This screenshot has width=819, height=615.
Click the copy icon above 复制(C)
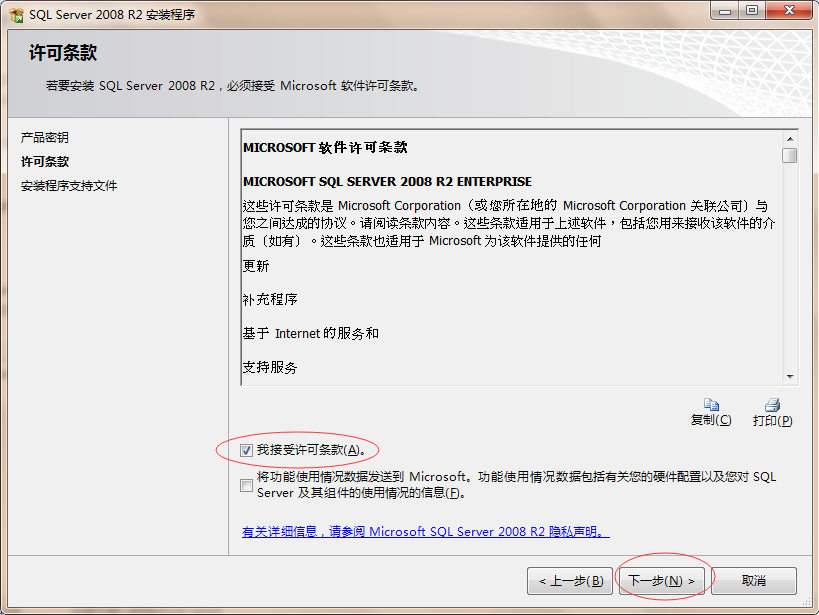tap(711, 404)
